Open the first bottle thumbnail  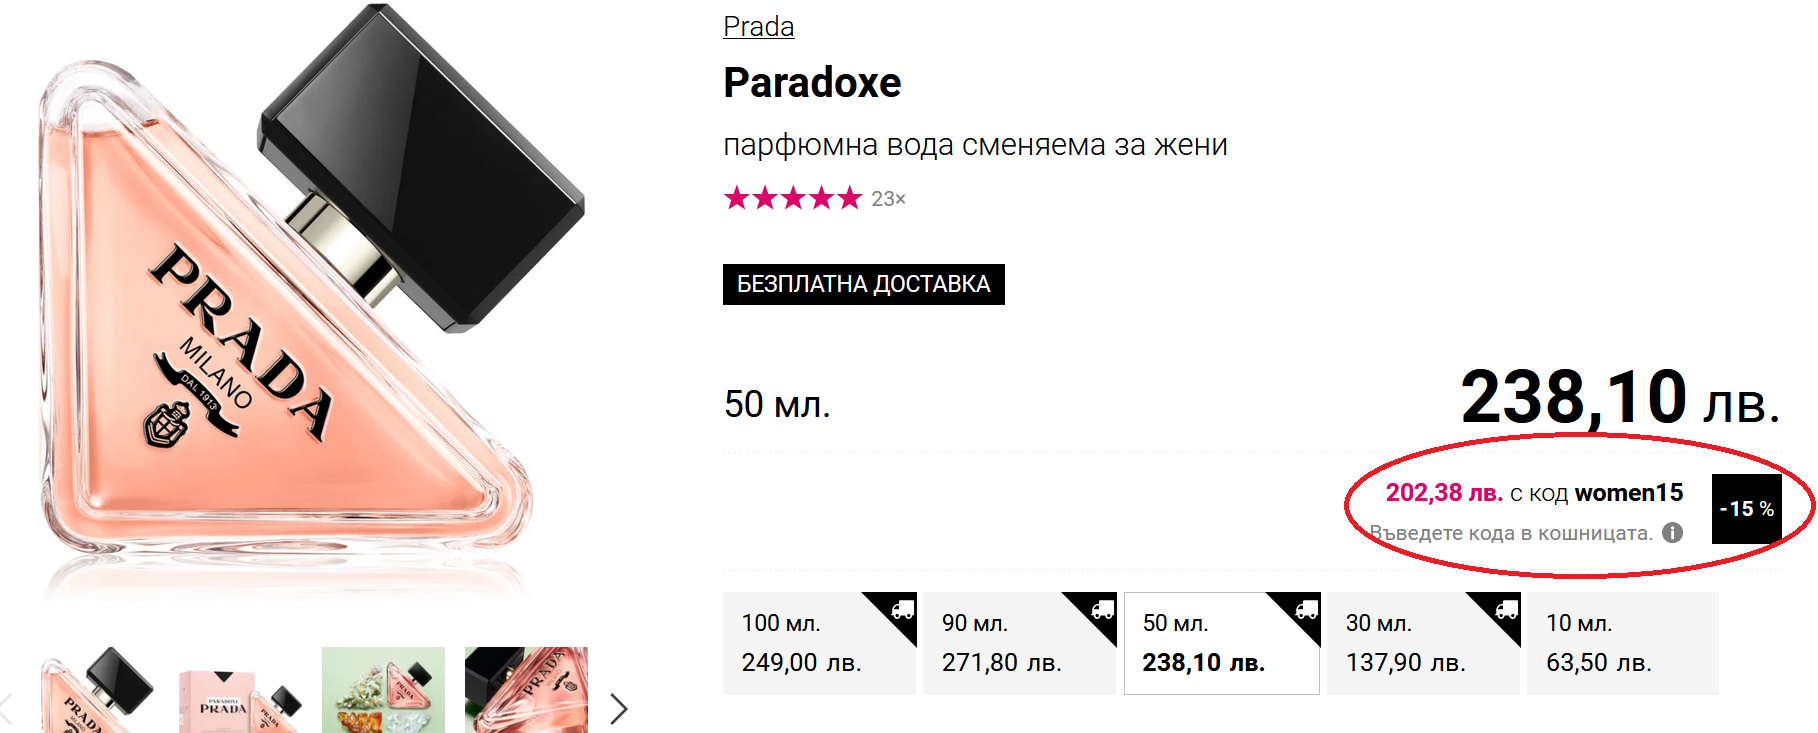coord(96,691)
